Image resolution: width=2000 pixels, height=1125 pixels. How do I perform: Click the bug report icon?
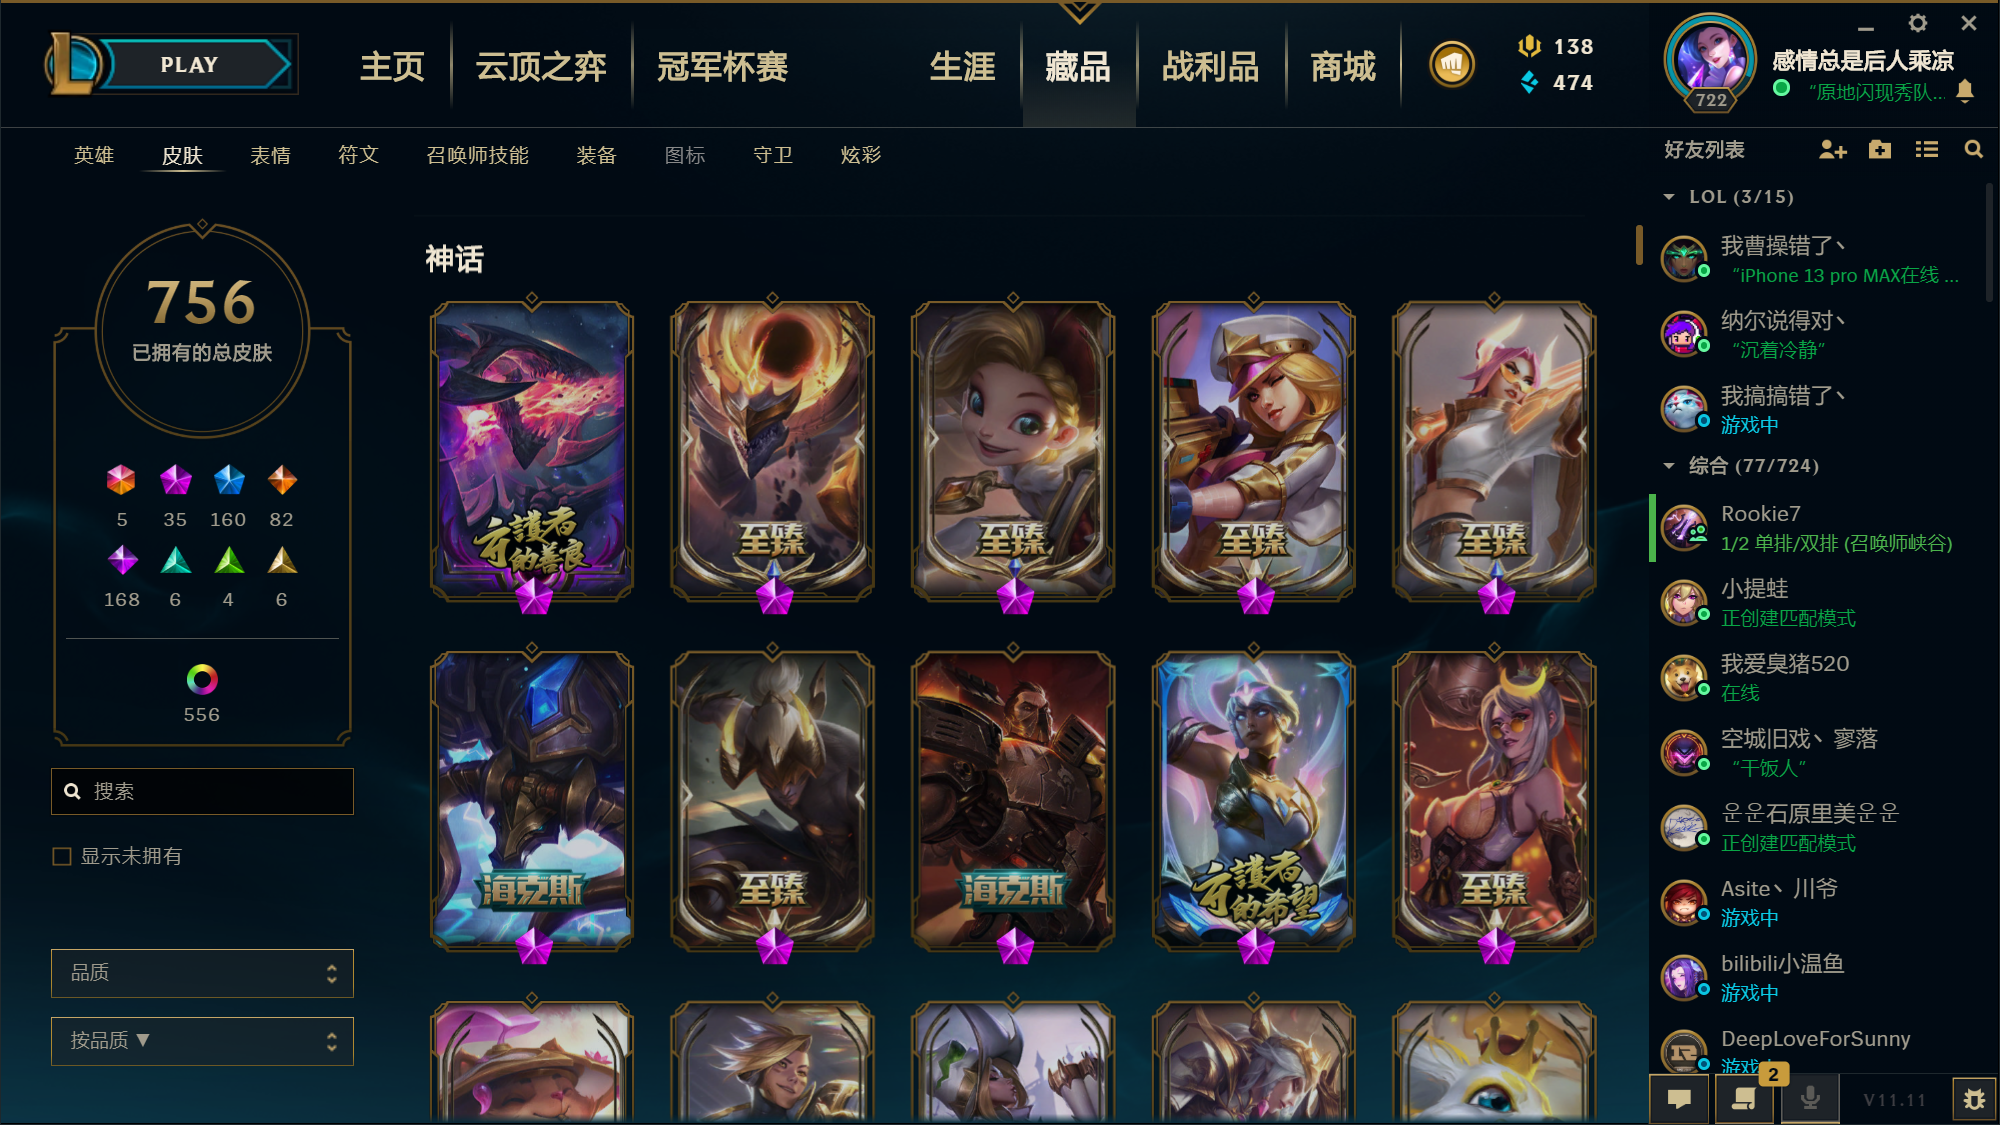[1974, 1100]
